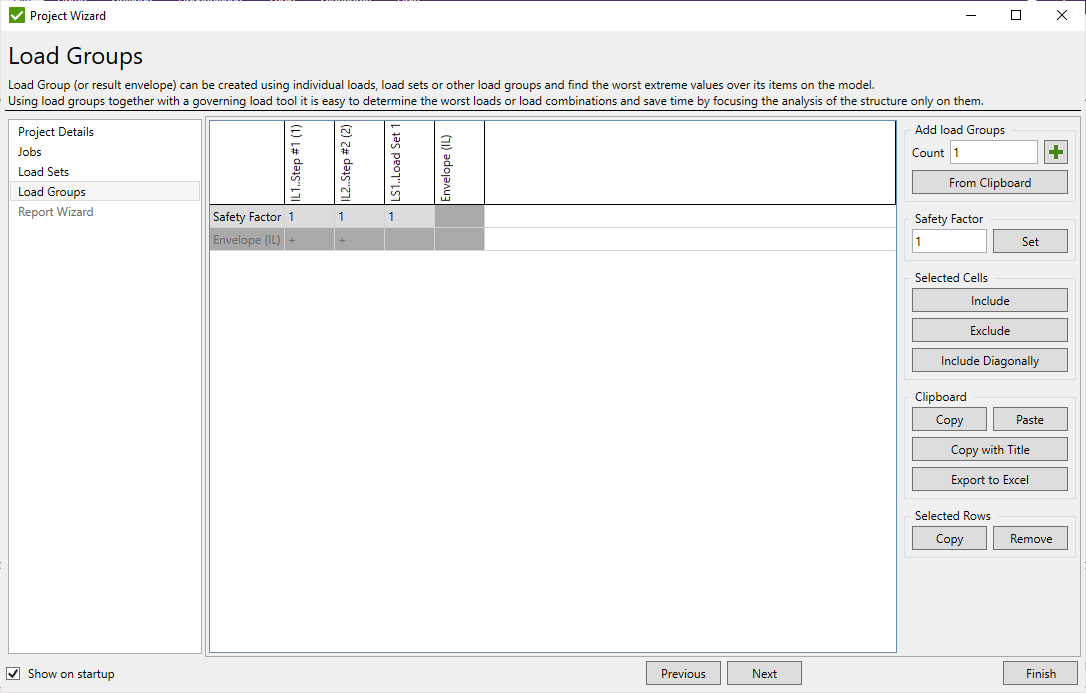Click Include for selected cells

pos(990,300)
